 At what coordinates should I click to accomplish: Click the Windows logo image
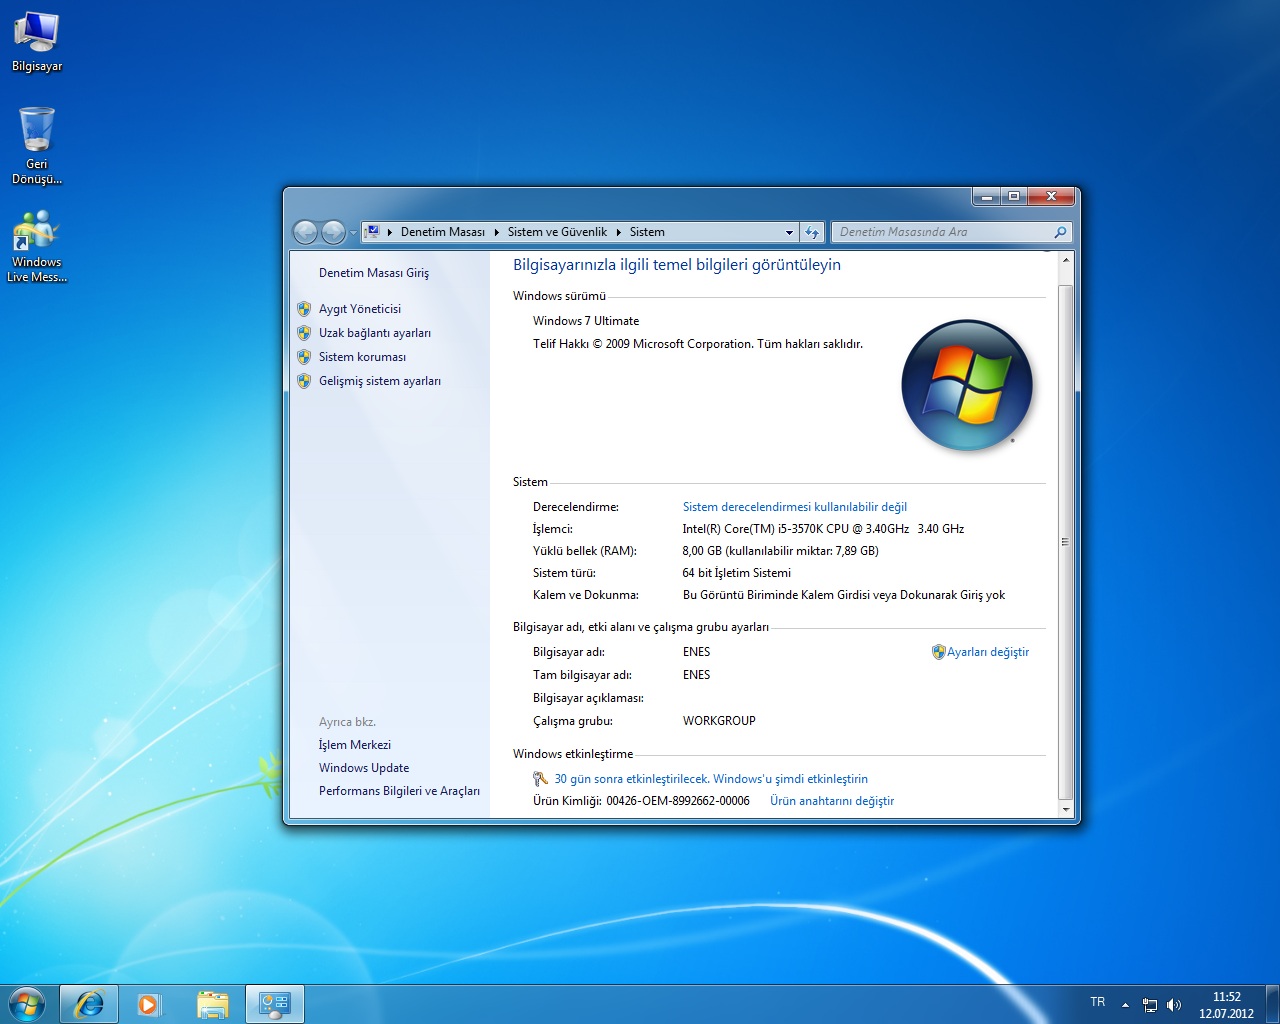(x=967, y=386)
